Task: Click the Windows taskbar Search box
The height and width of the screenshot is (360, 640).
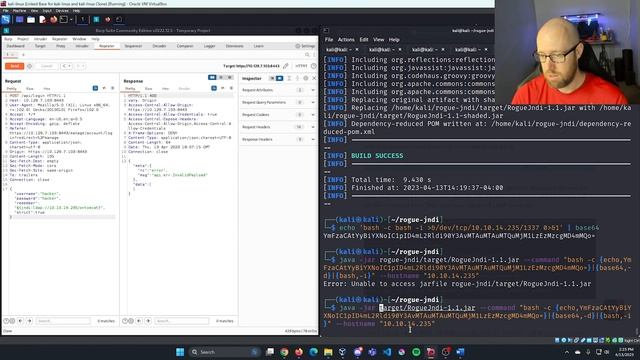Action: (224, 352)
